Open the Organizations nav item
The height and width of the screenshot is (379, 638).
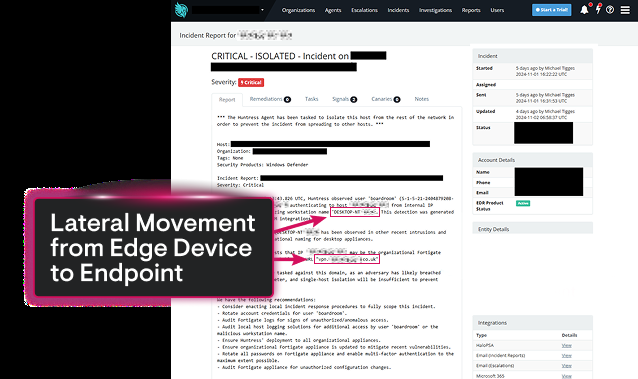[298, 10]
